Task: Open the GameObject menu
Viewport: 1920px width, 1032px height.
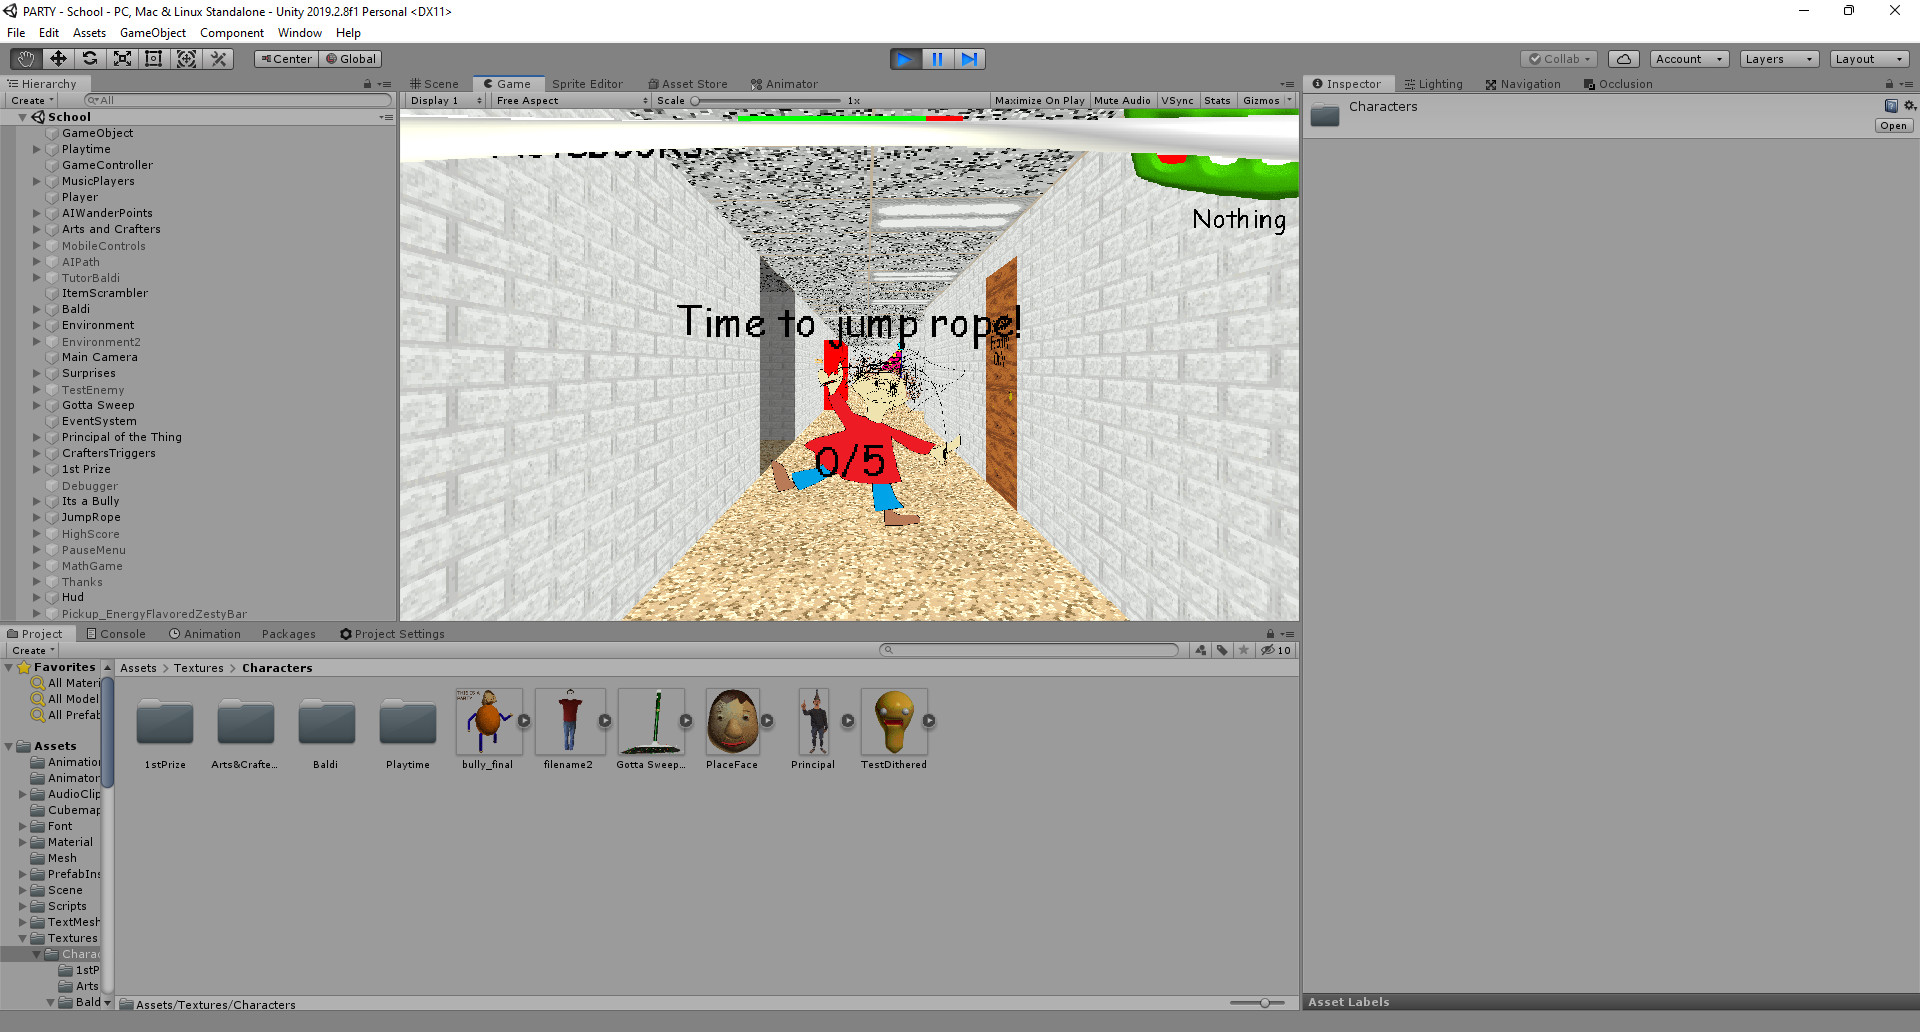Action: [x=152, y=32]
